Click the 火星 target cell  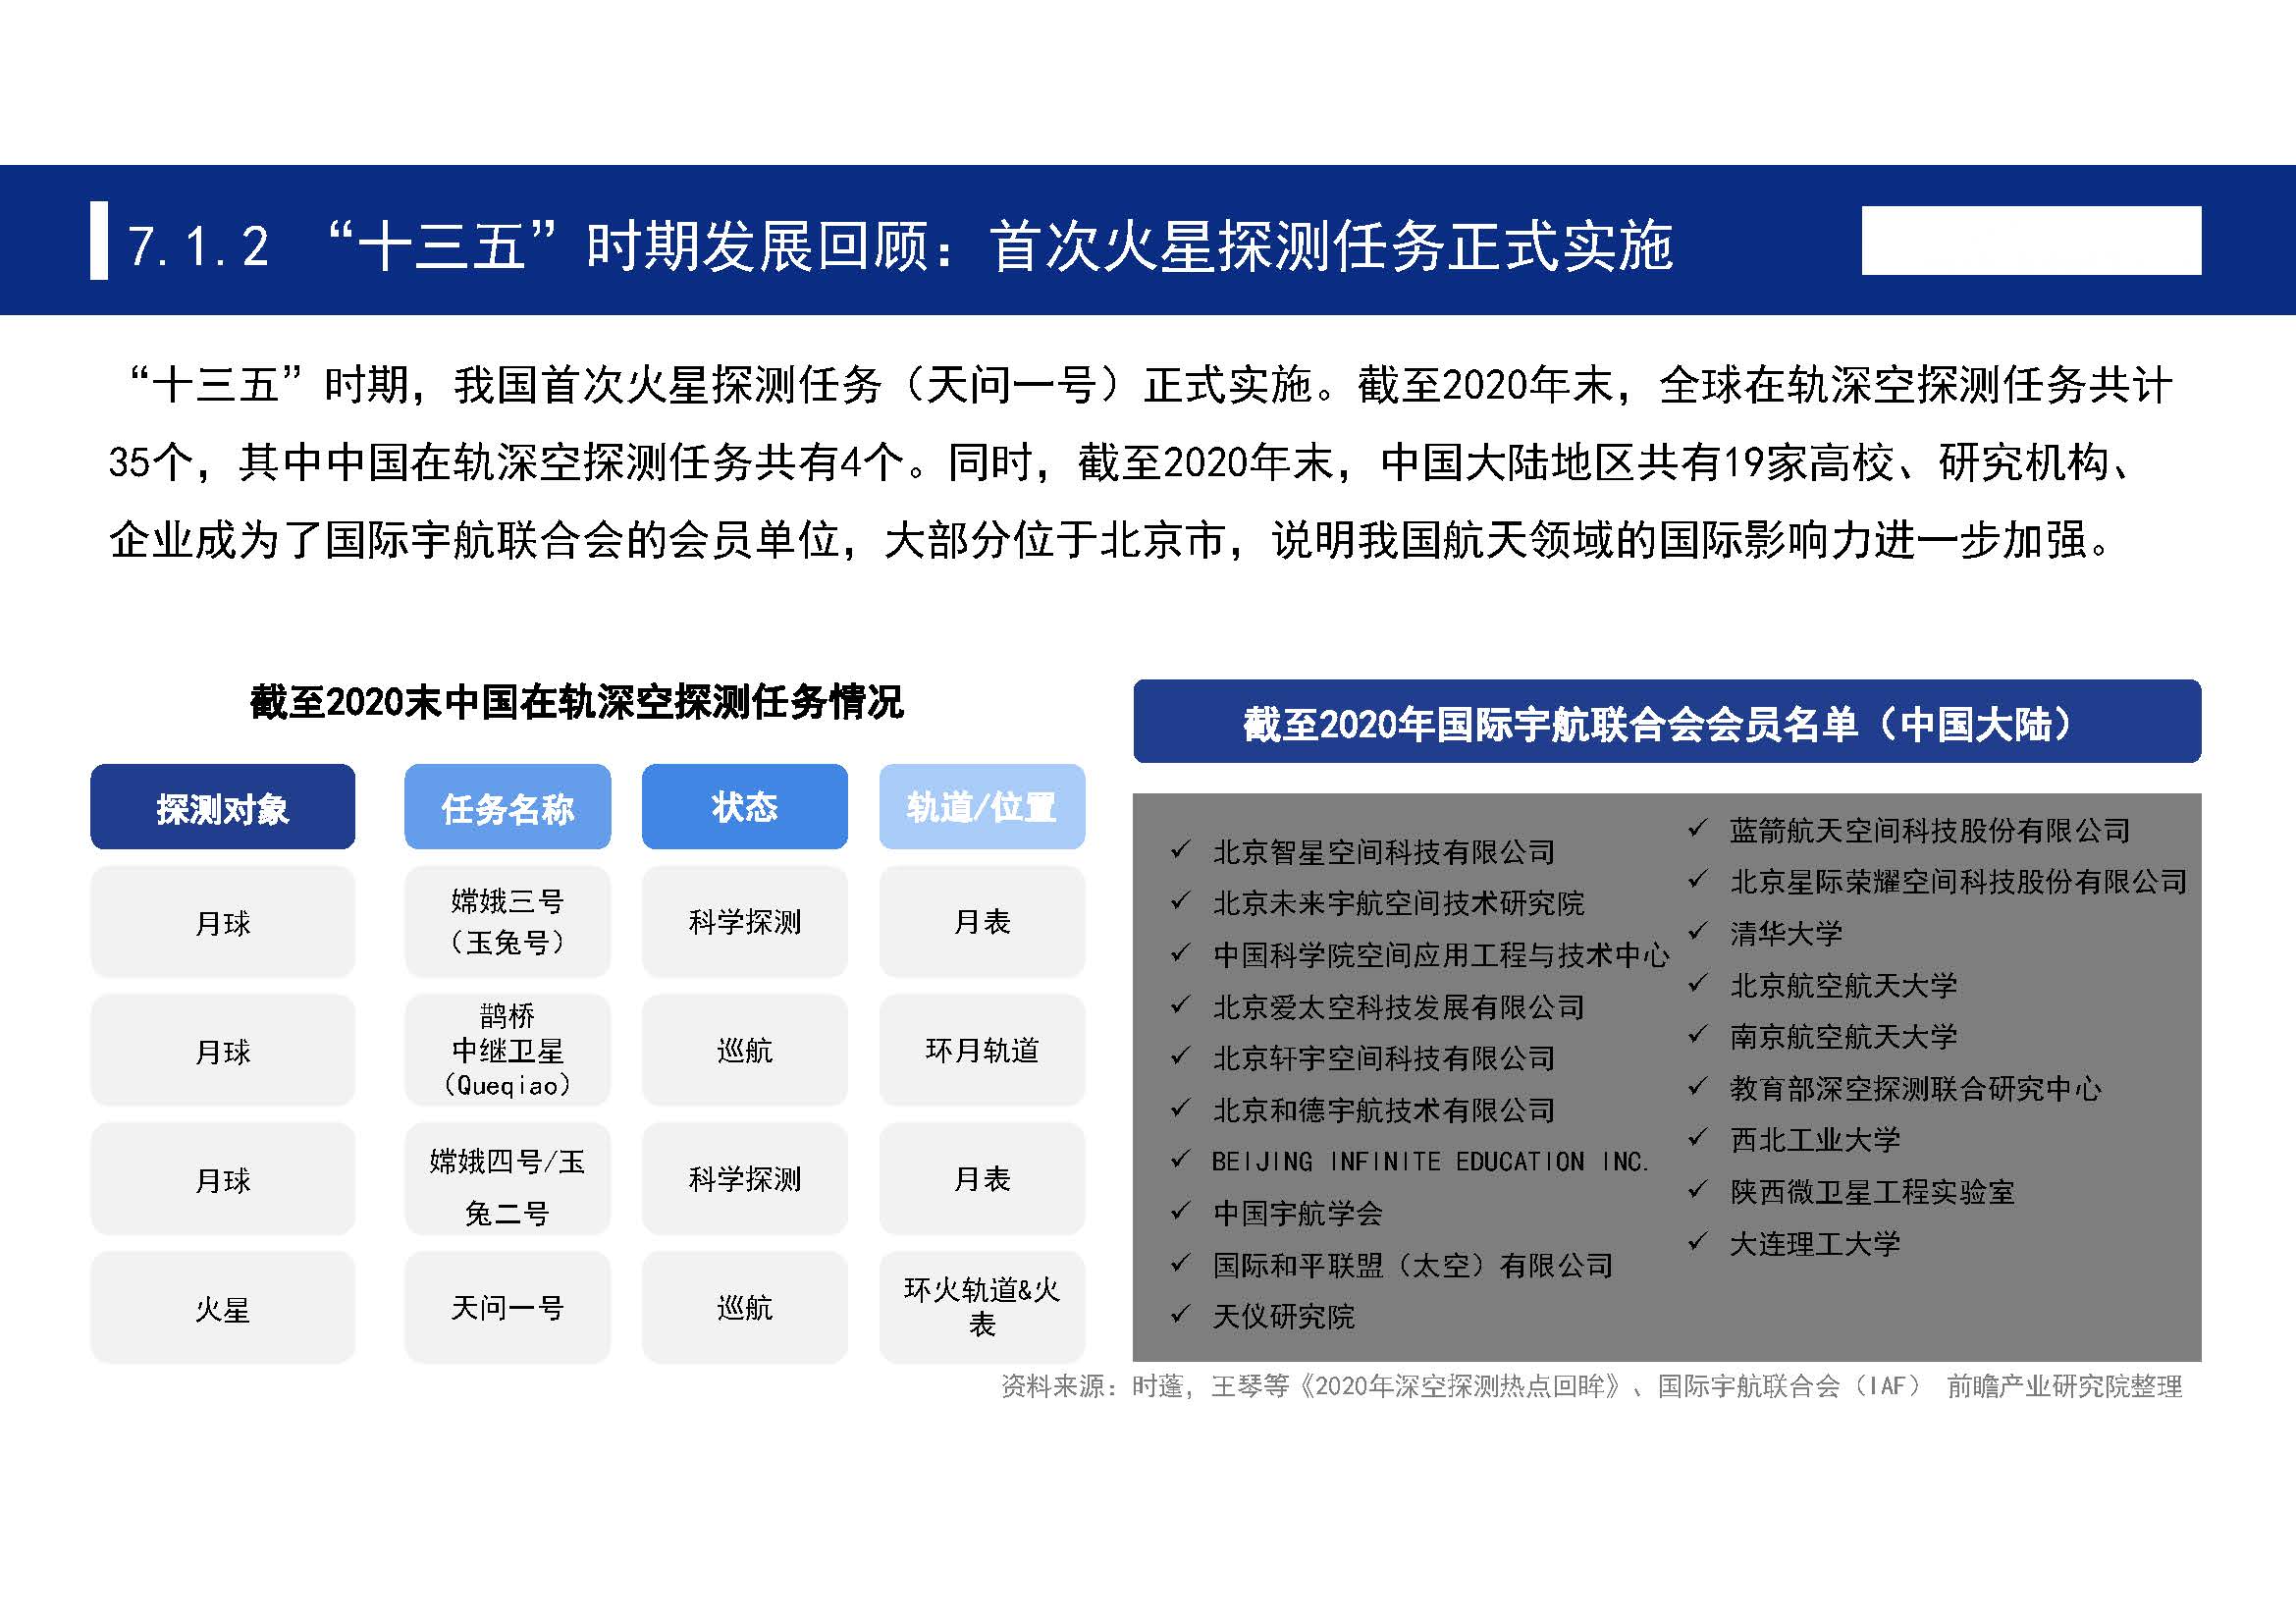pos(222,1307)
